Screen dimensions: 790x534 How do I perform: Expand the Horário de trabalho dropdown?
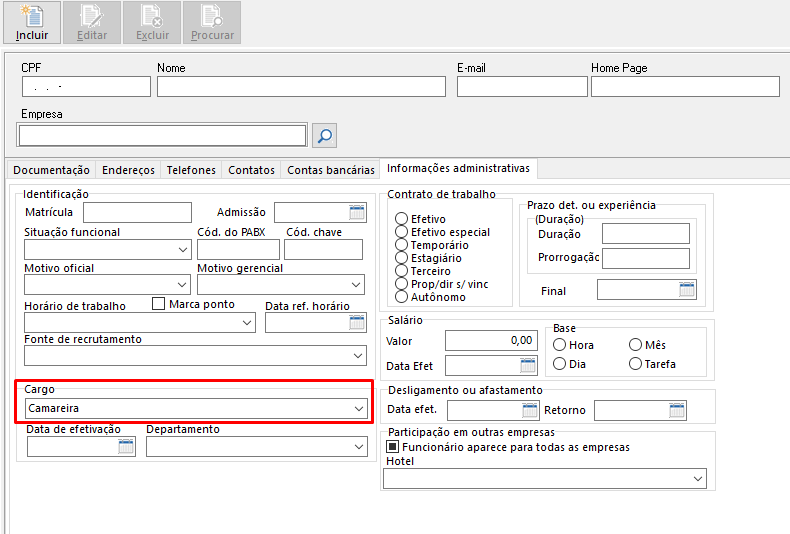pyautogui.click(x=247, y=322)
